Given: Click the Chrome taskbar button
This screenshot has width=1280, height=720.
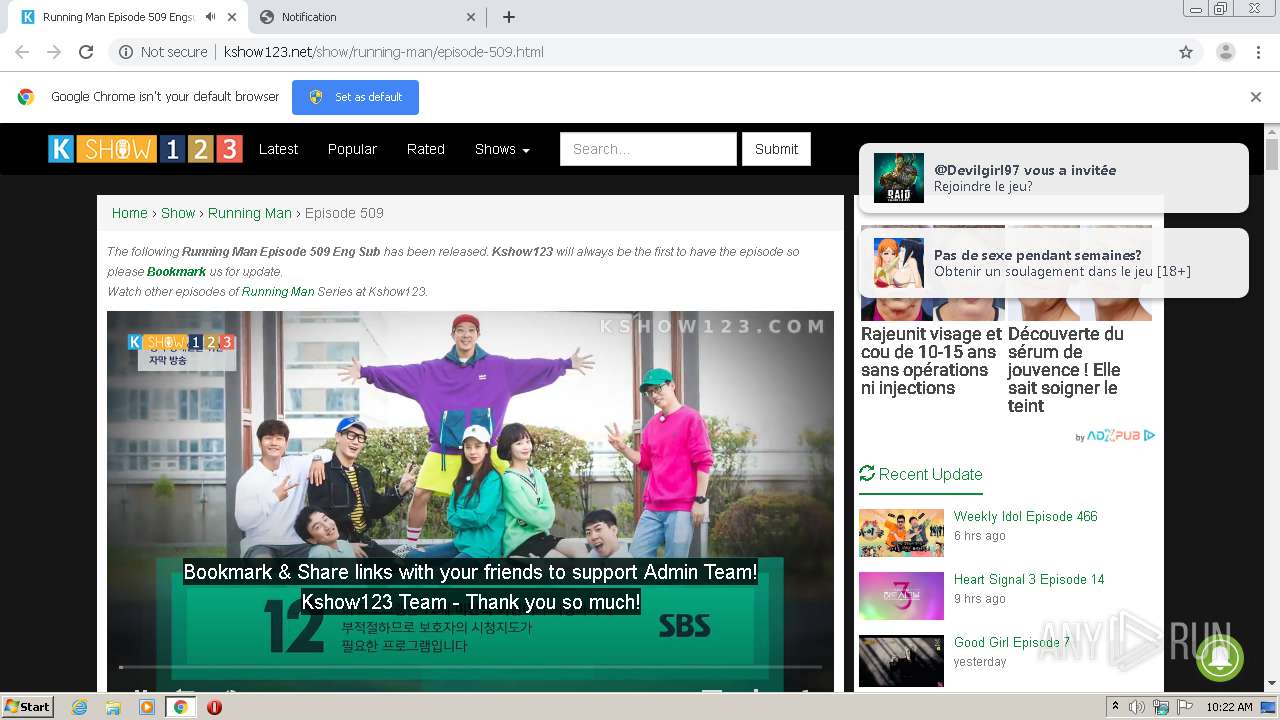Looking at the screenshot, I should pos(180,707).
